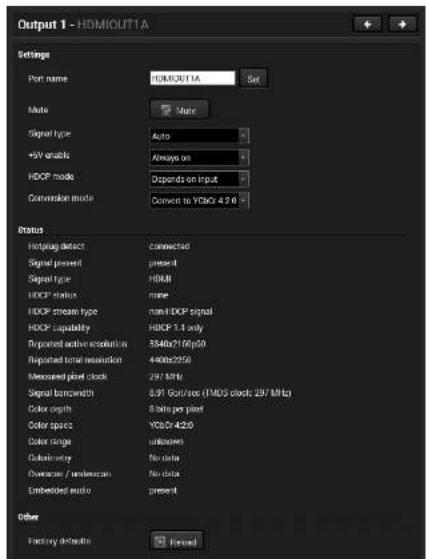Select the 'YCbCr 4:2:0' color space value
Viewport: 426px width, 559px height.
click(171, 425)
